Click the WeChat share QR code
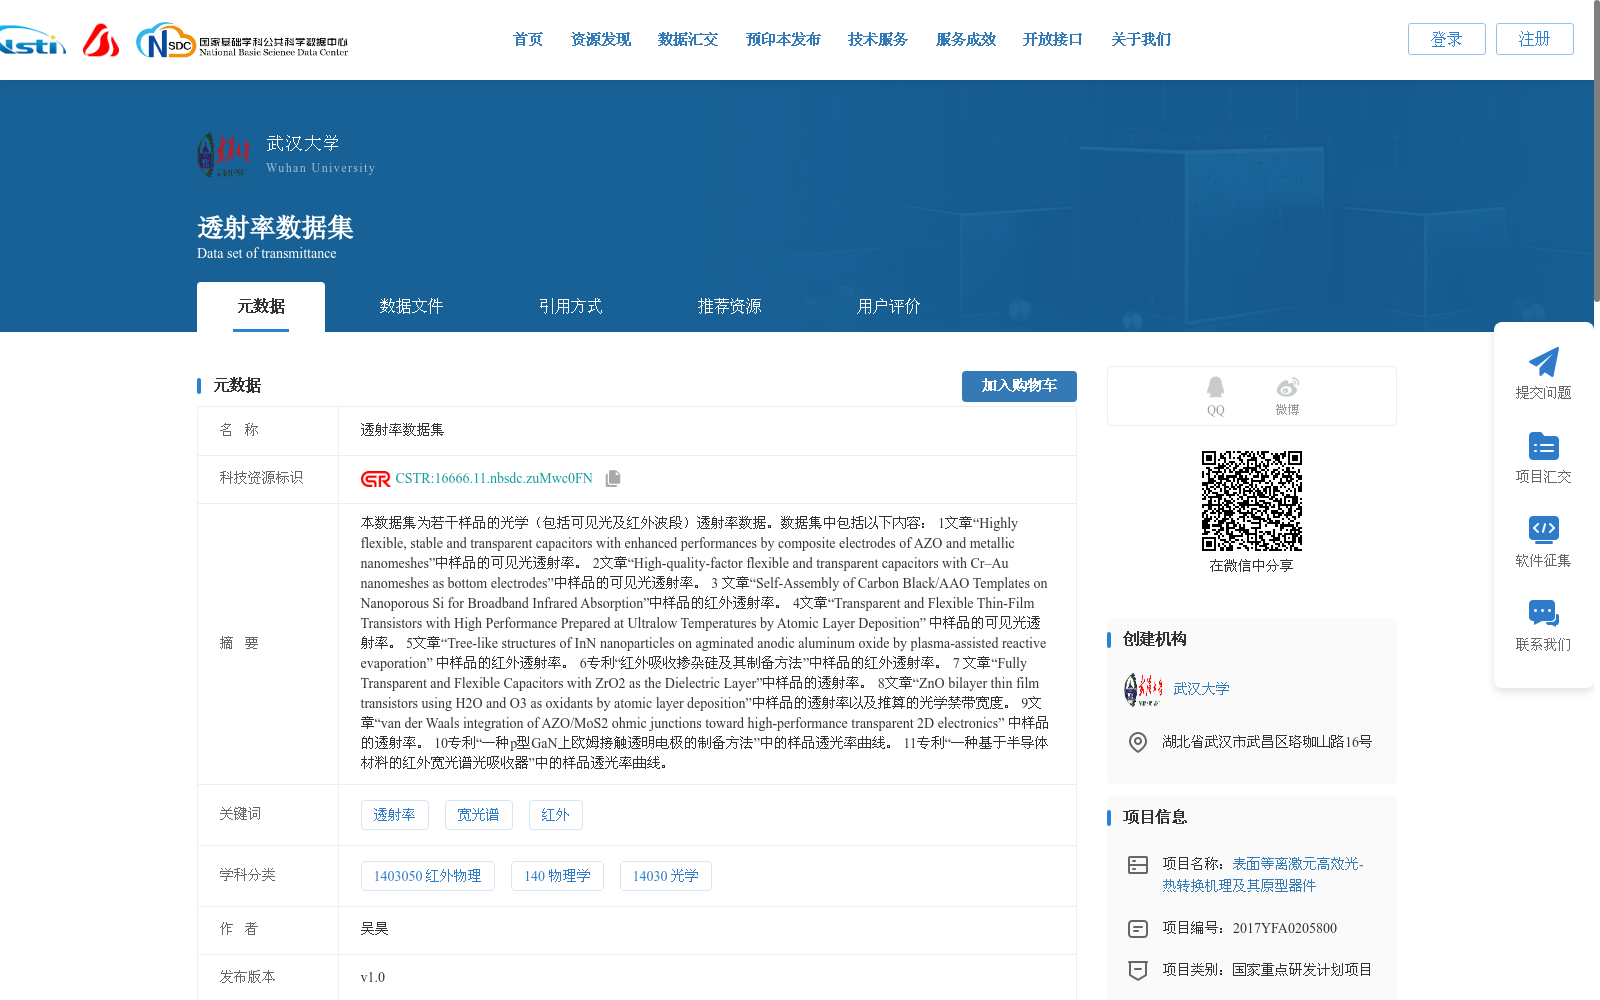This screenshot has width=1600, height=1000. pos(1252,501)
